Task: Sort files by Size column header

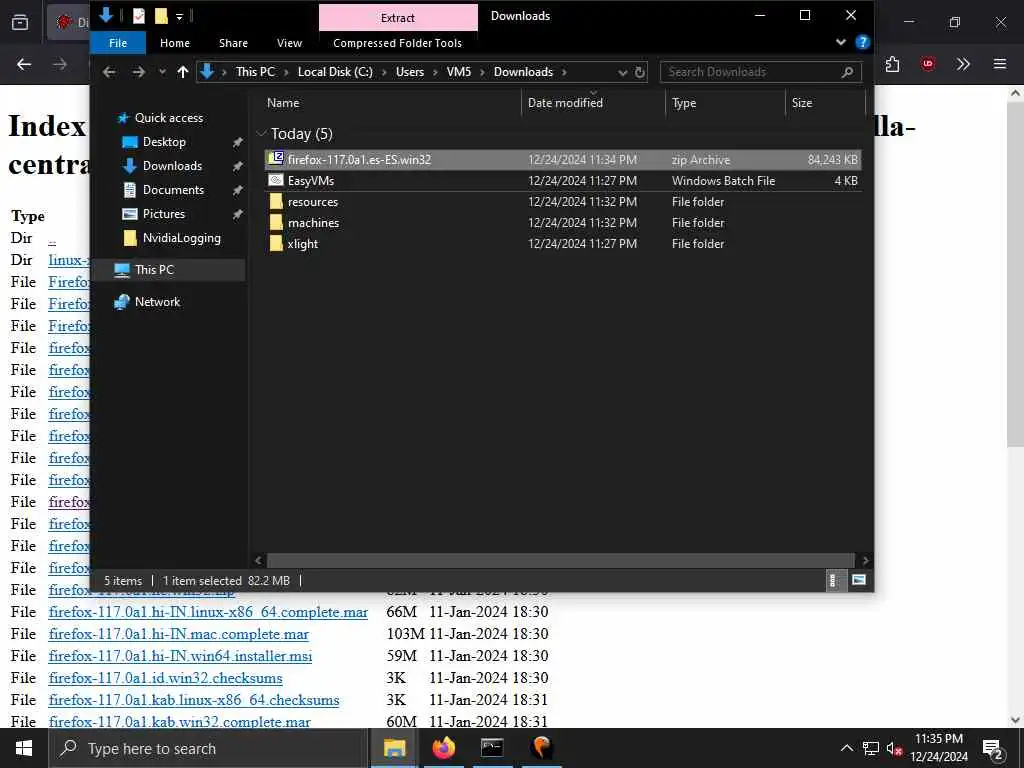Action: 802,103
